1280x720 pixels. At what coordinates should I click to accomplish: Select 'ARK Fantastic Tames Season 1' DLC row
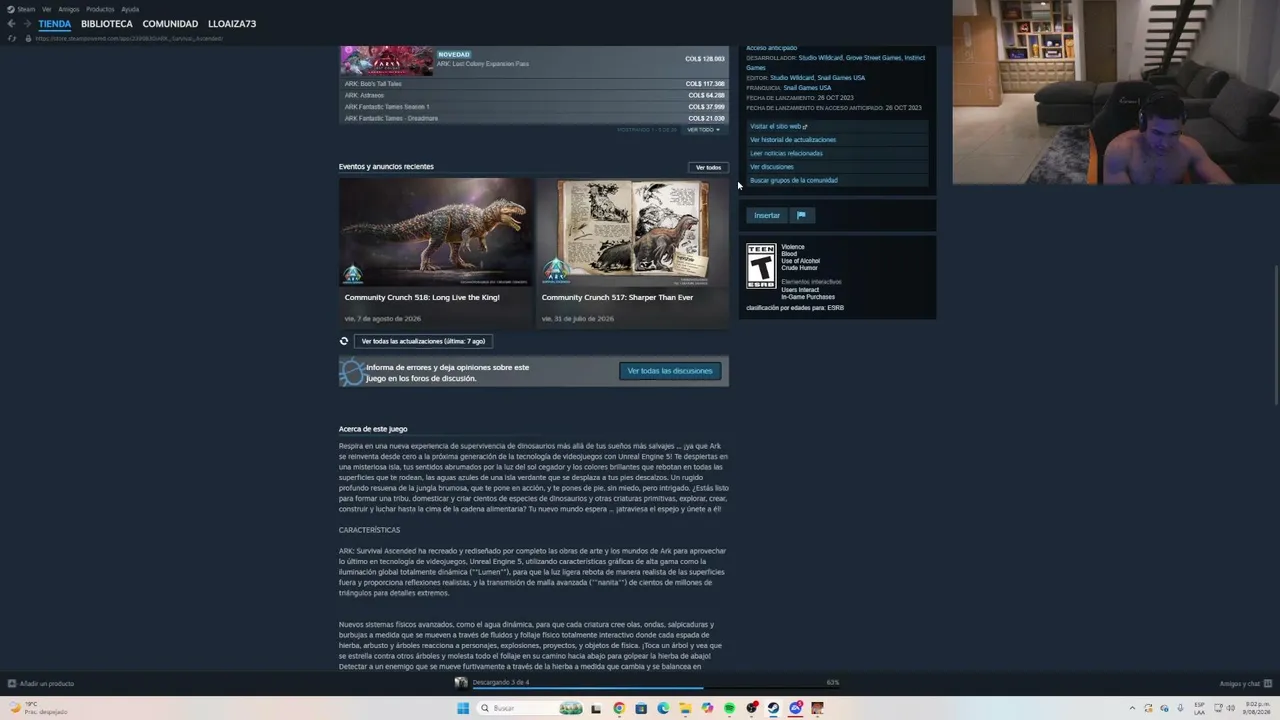pos(534,107)
